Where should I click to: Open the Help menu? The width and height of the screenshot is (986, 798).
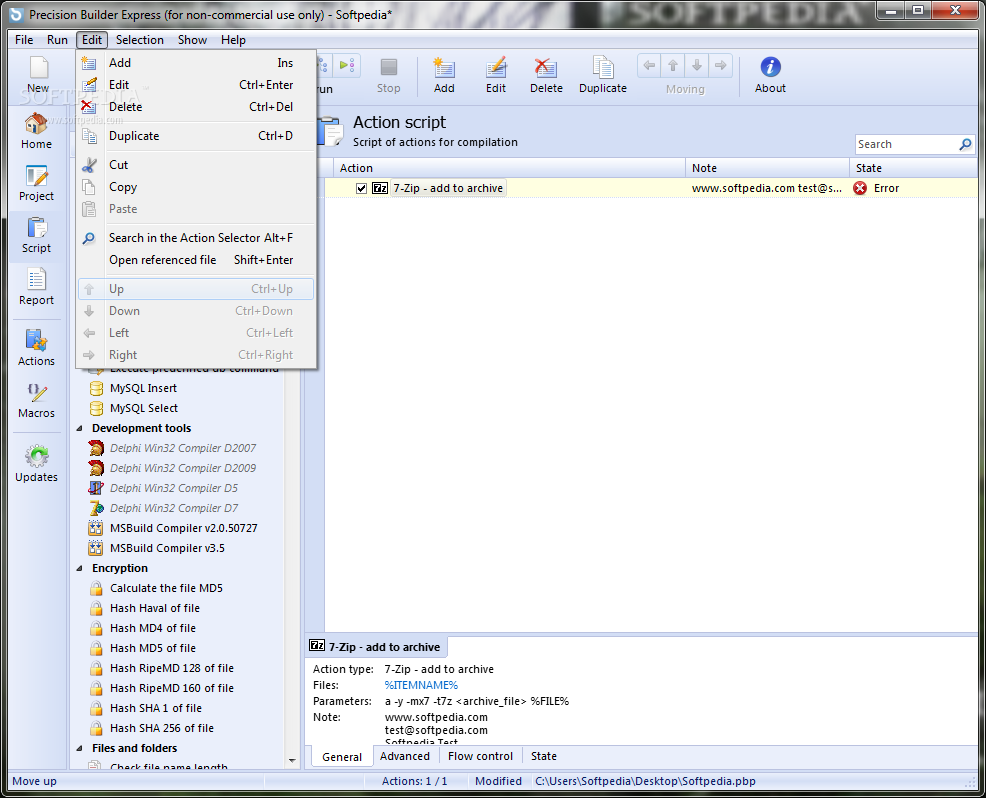click(x=233, y=40)
